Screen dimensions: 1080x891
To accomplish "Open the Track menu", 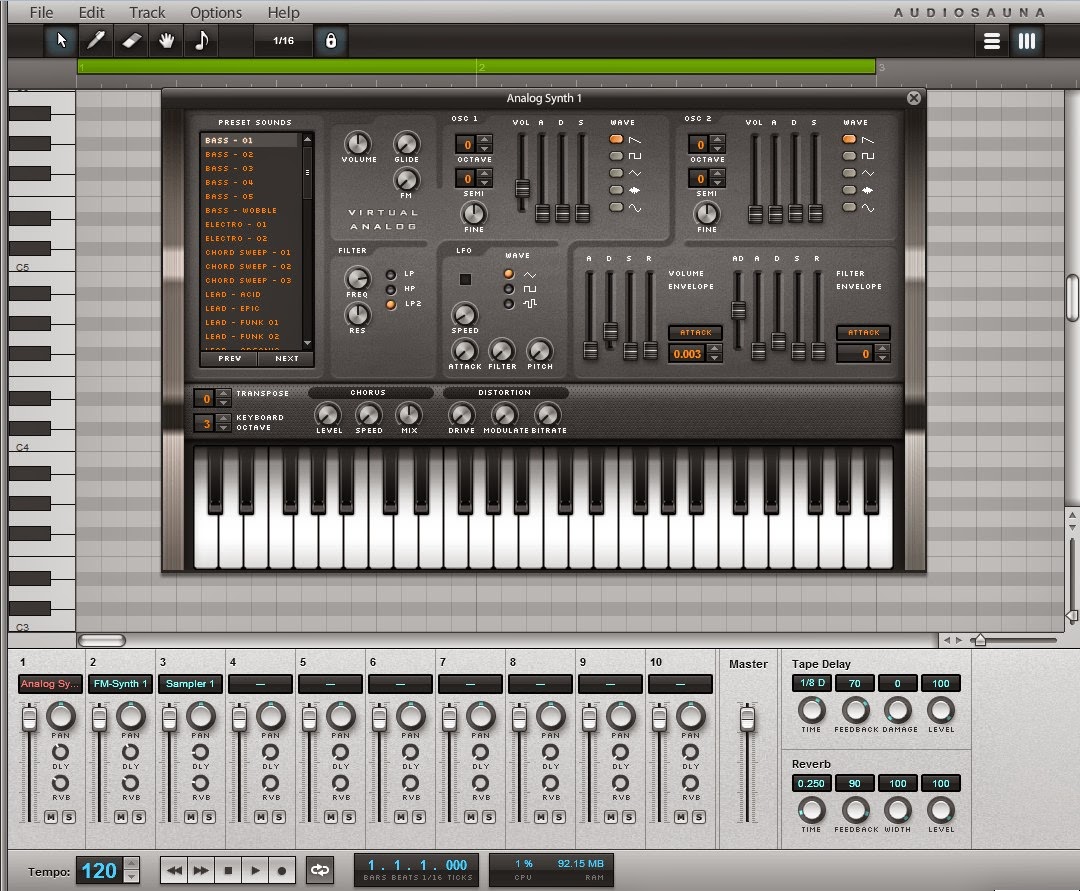I will [147, 12].
